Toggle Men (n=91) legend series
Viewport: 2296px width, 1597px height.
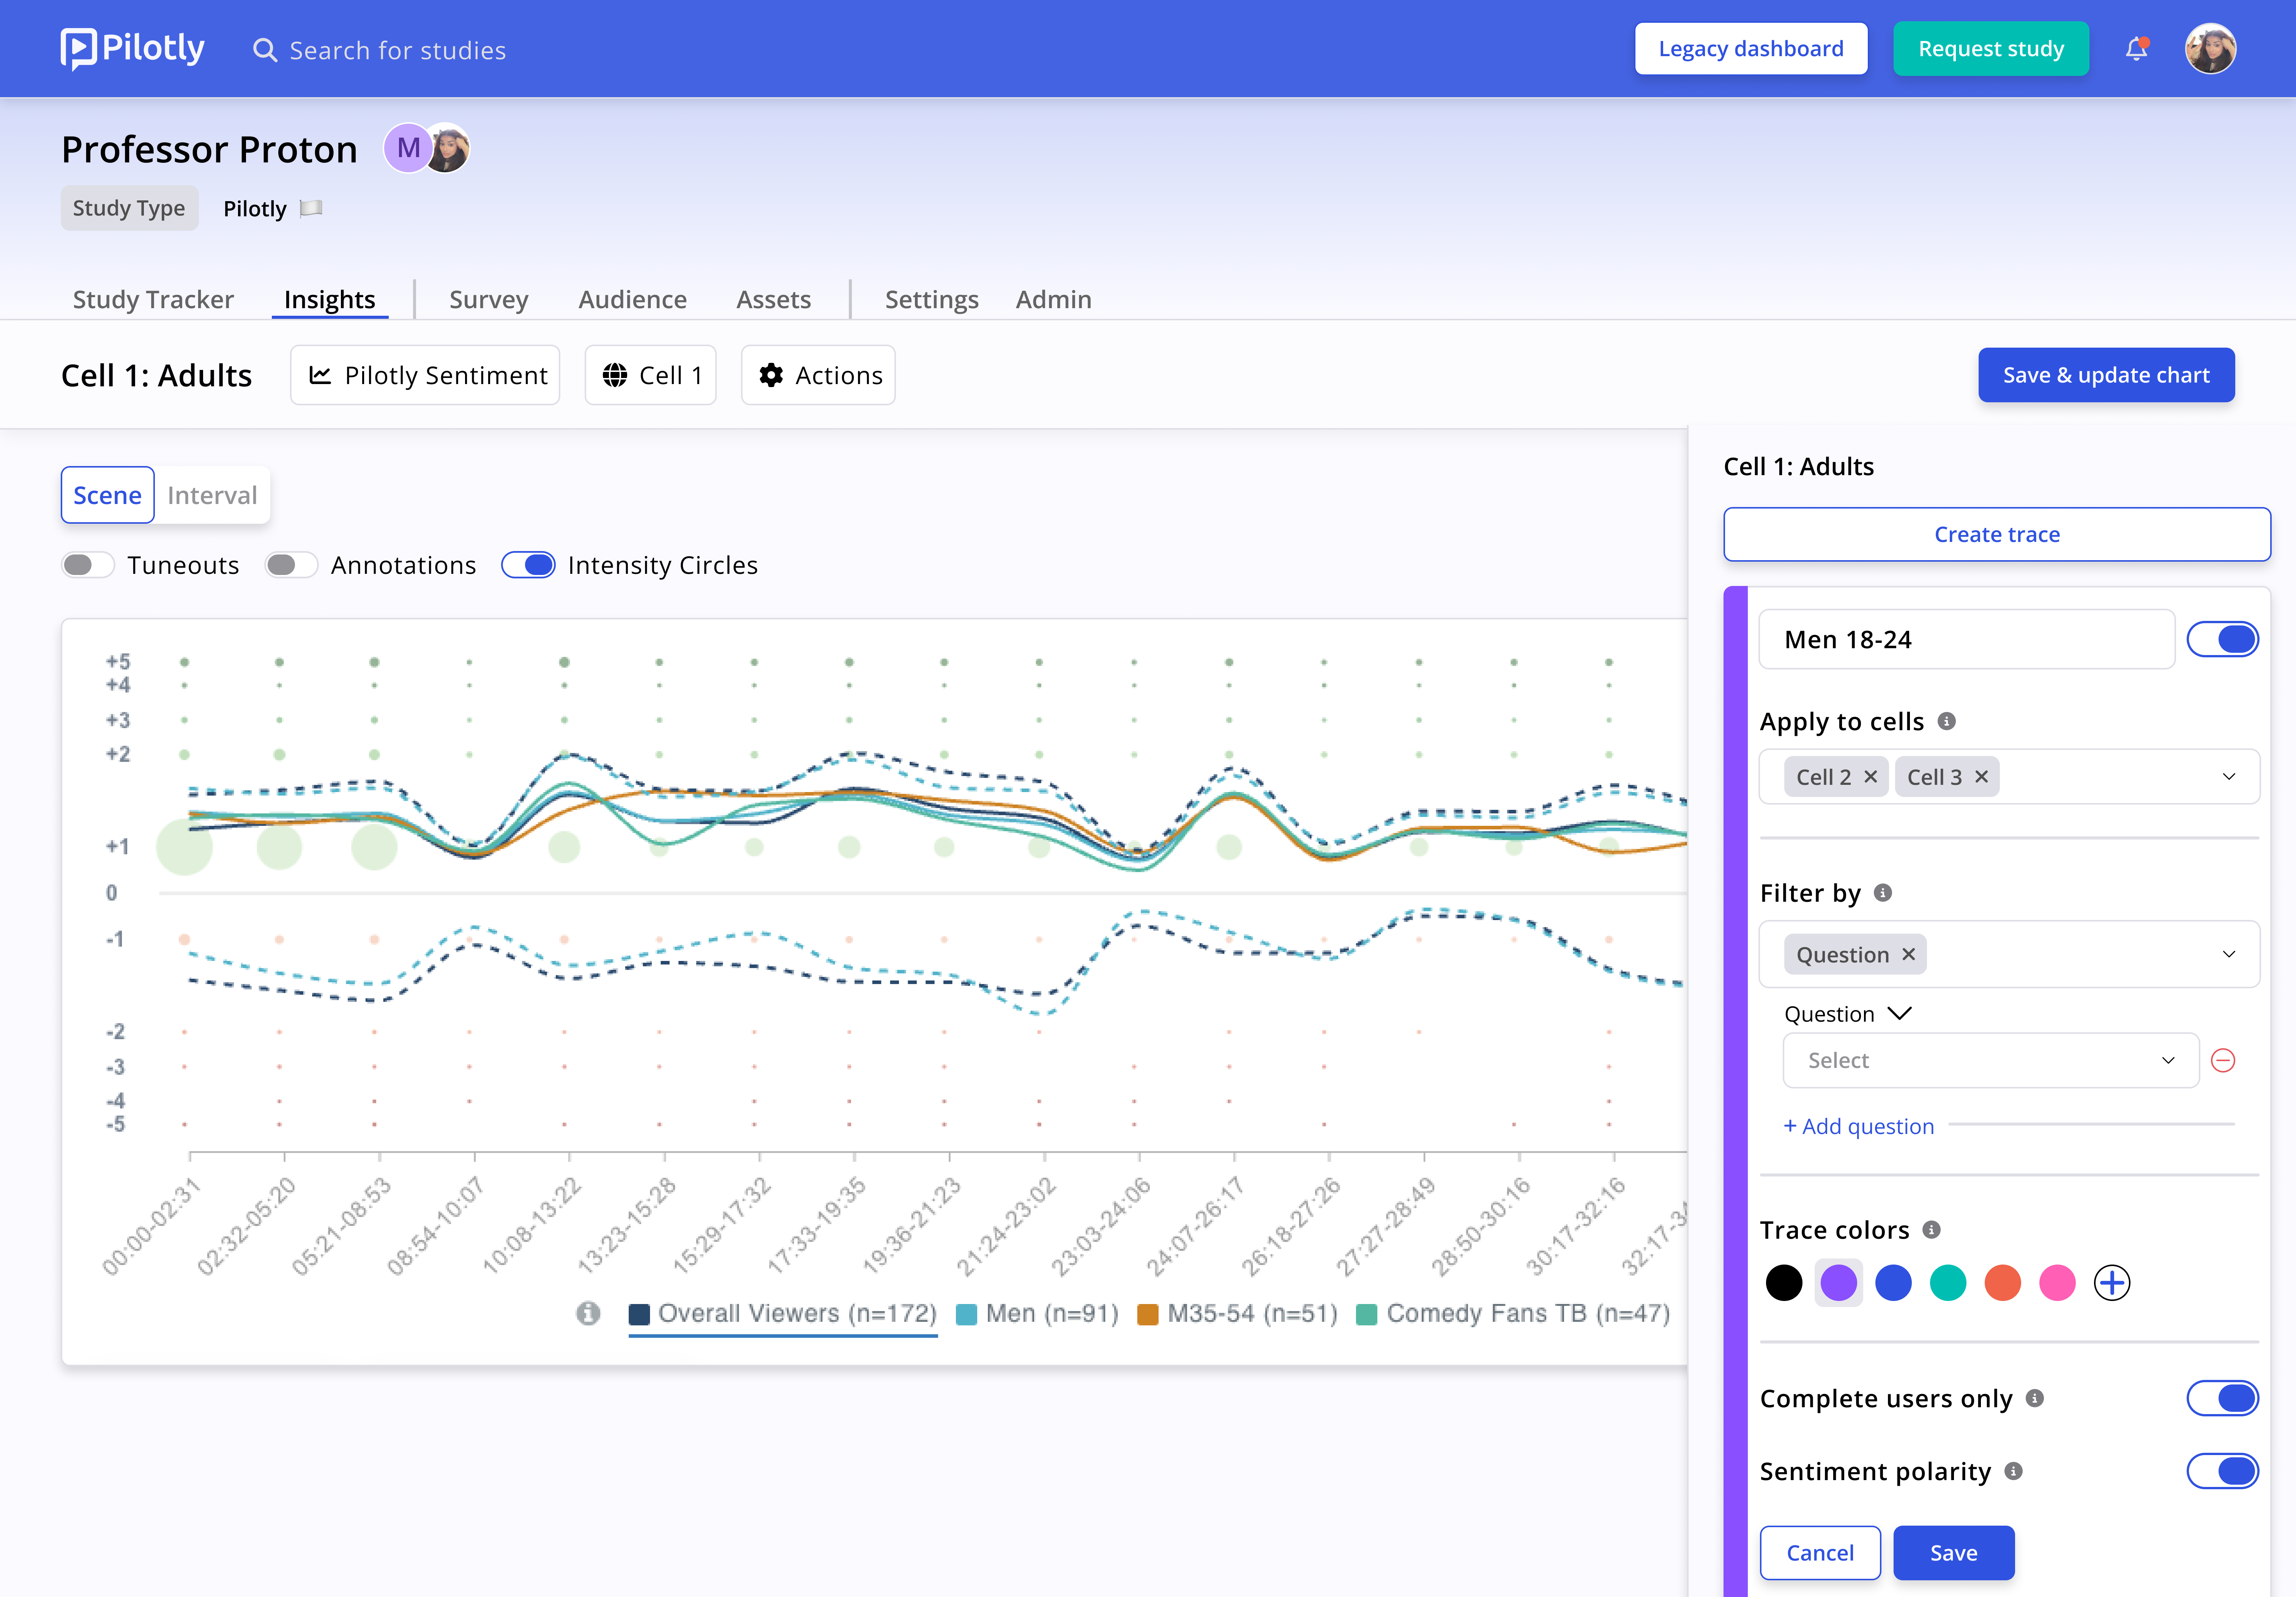1037,1313
